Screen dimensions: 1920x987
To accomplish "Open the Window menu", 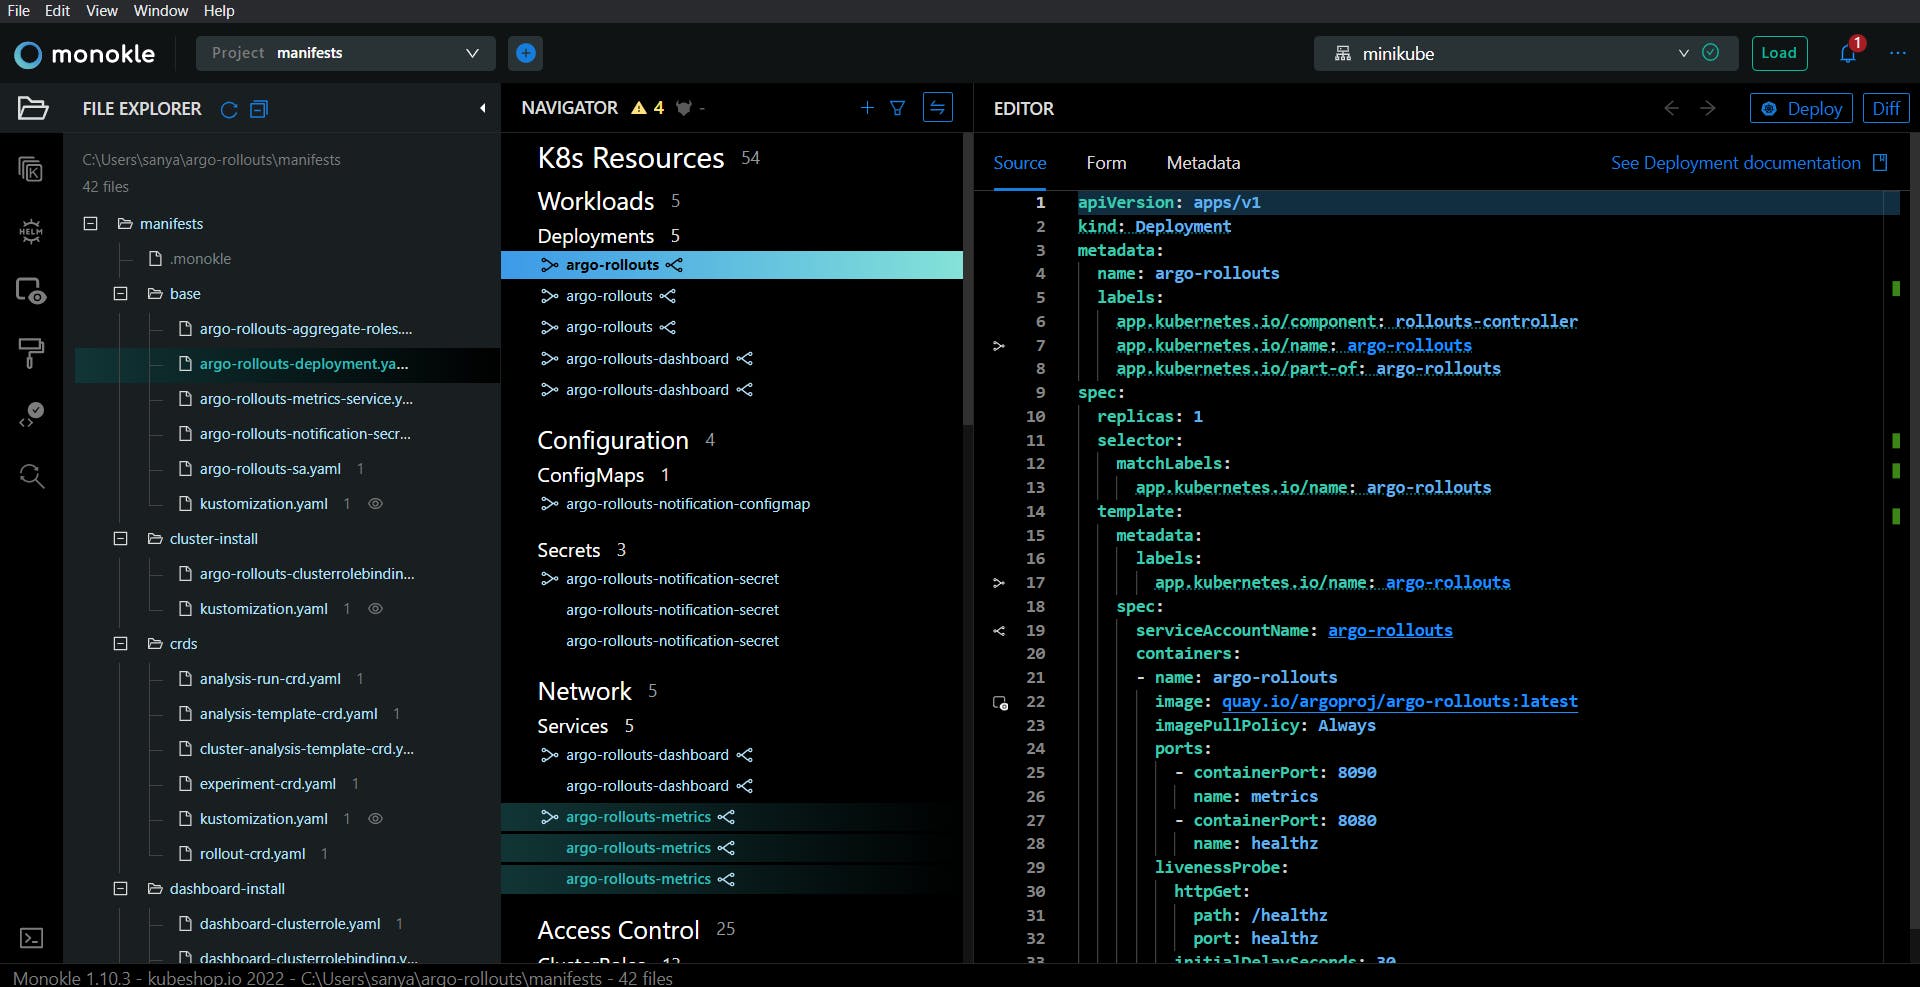I will tap(161, 11).
